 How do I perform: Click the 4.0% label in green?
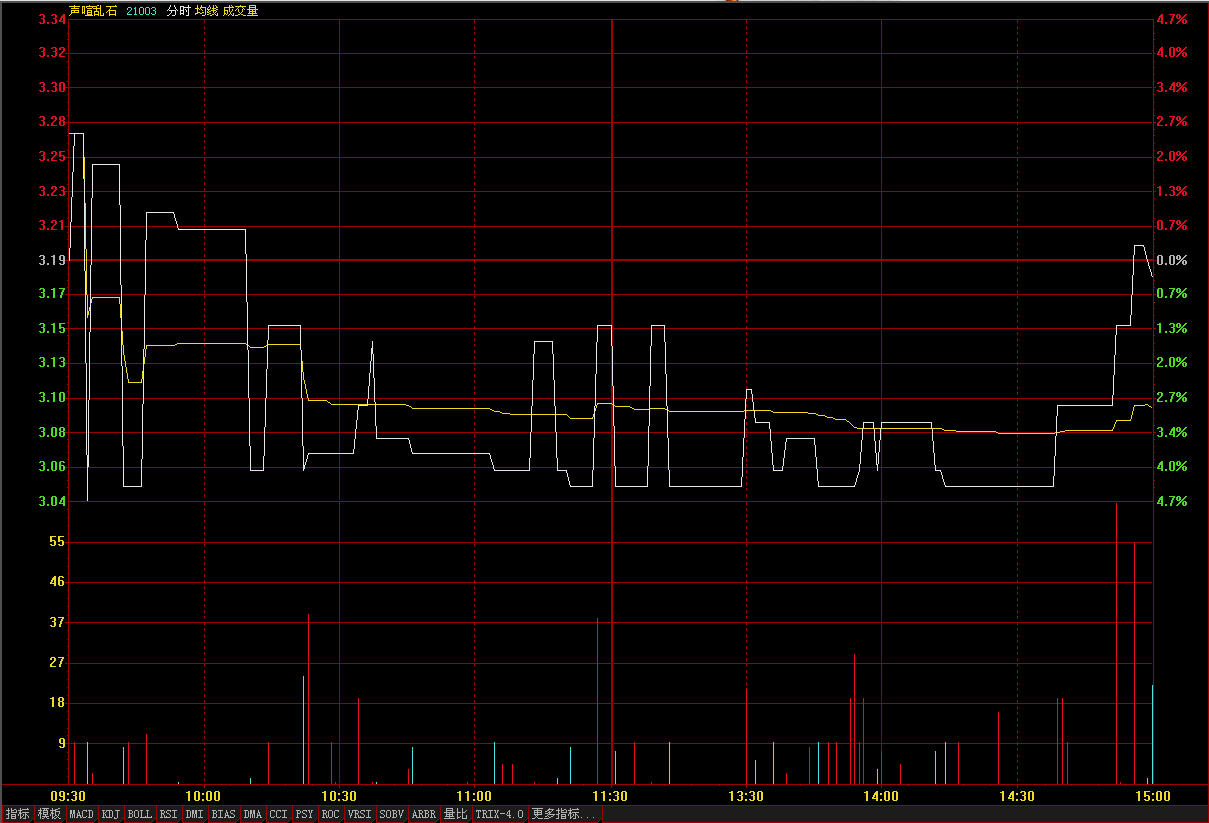[x=1171, y=466]
